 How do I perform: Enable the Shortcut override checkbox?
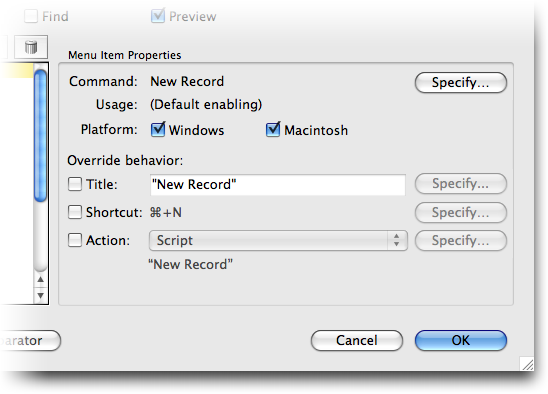coord(75,212)
